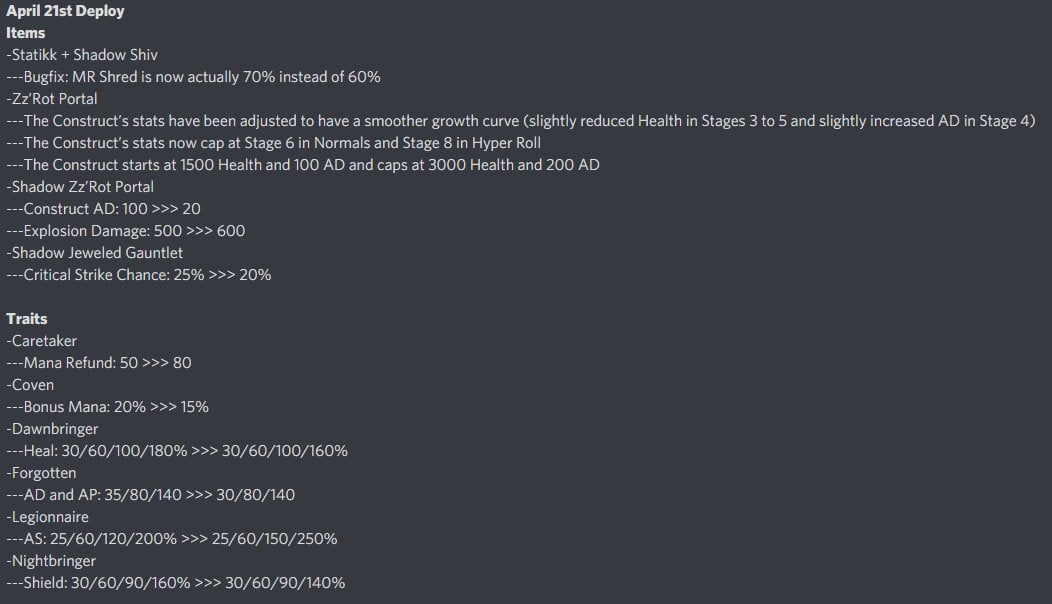Select the Legionnaire AS values line
This screenshot has height=604, width=1052.
pyautogui.click(x=172, y=539)
